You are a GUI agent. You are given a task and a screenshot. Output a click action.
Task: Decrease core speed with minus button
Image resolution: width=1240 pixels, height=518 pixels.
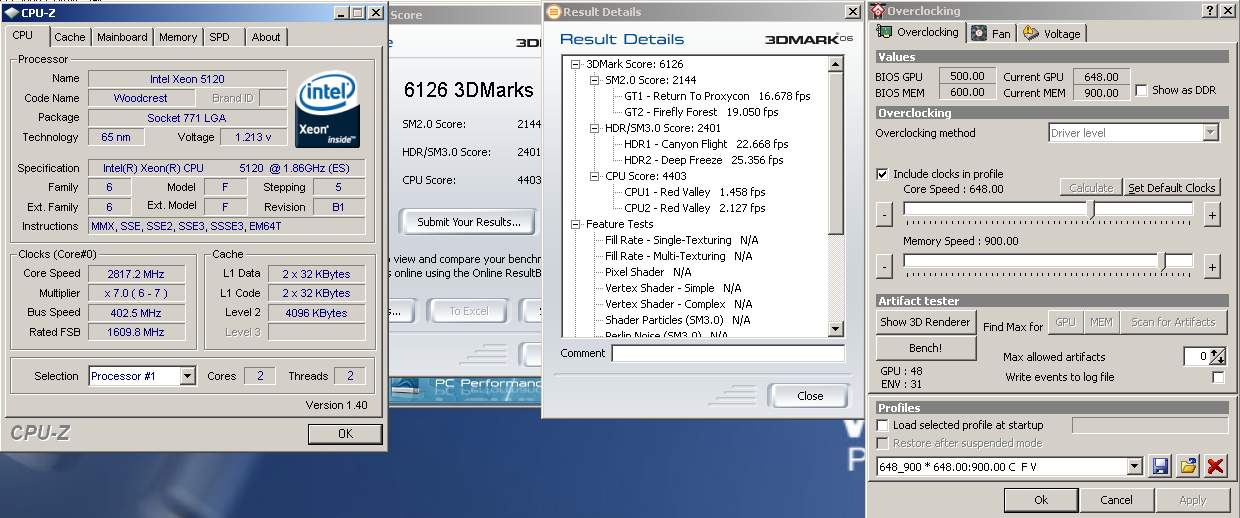pos(884,213)
